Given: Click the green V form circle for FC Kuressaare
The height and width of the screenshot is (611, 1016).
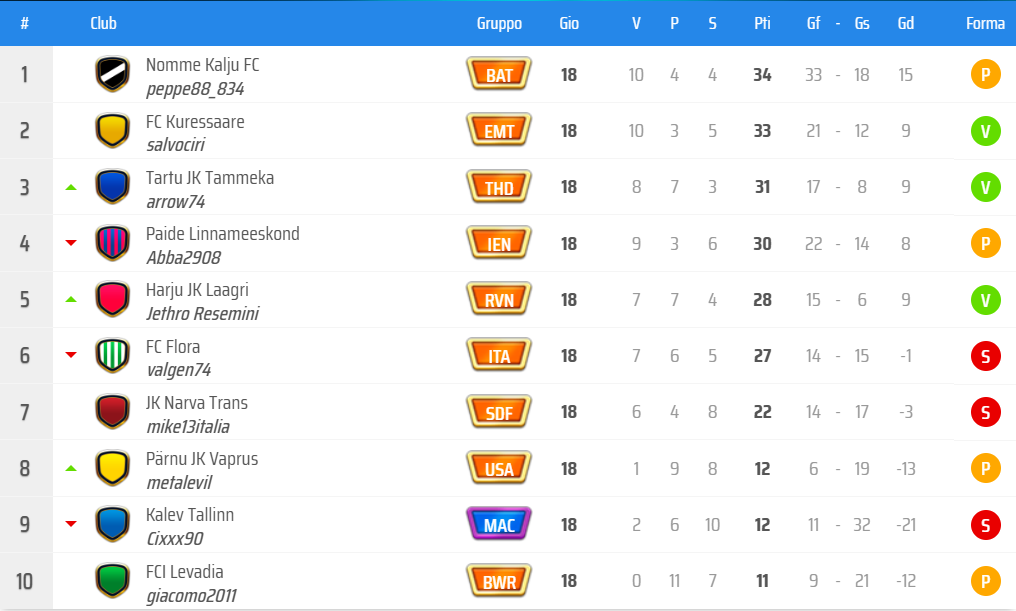Looking at the screenshot, I should pyautogui.click(x=985, y=130).
